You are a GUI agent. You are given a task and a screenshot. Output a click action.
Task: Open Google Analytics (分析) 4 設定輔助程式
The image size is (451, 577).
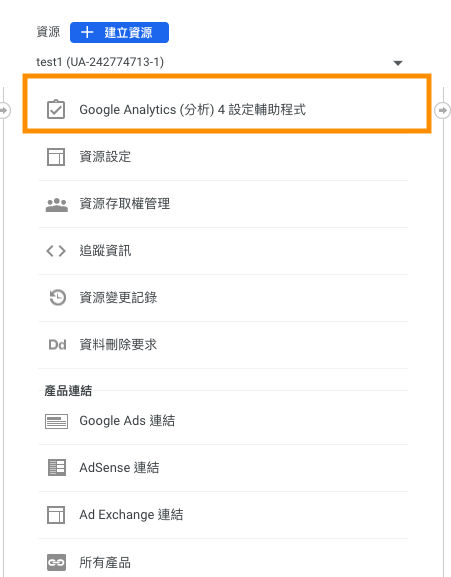coord(227,104)
